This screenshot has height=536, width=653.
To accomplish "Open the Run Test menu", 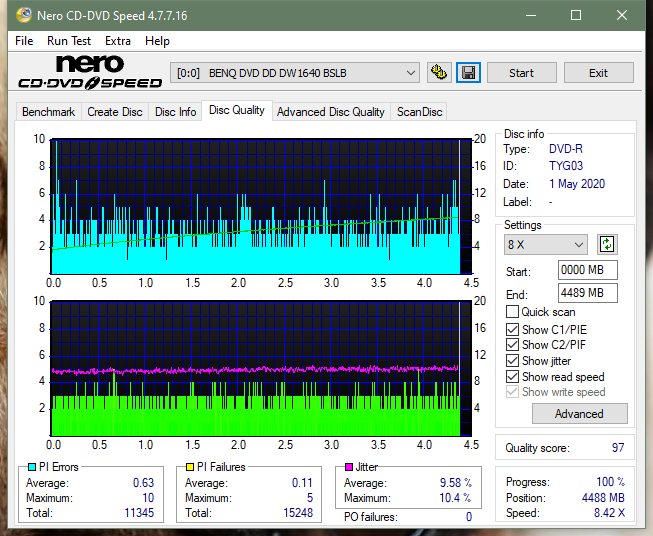I will (69, 41).
